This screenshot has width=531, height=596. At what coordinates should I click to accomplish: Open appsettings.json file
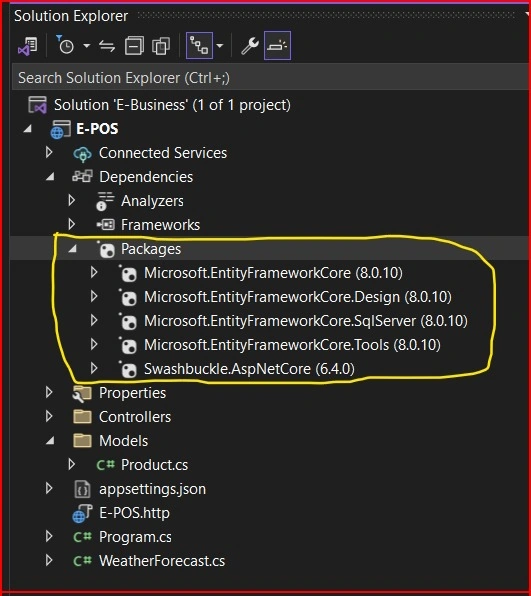click(x=152, y=489)
